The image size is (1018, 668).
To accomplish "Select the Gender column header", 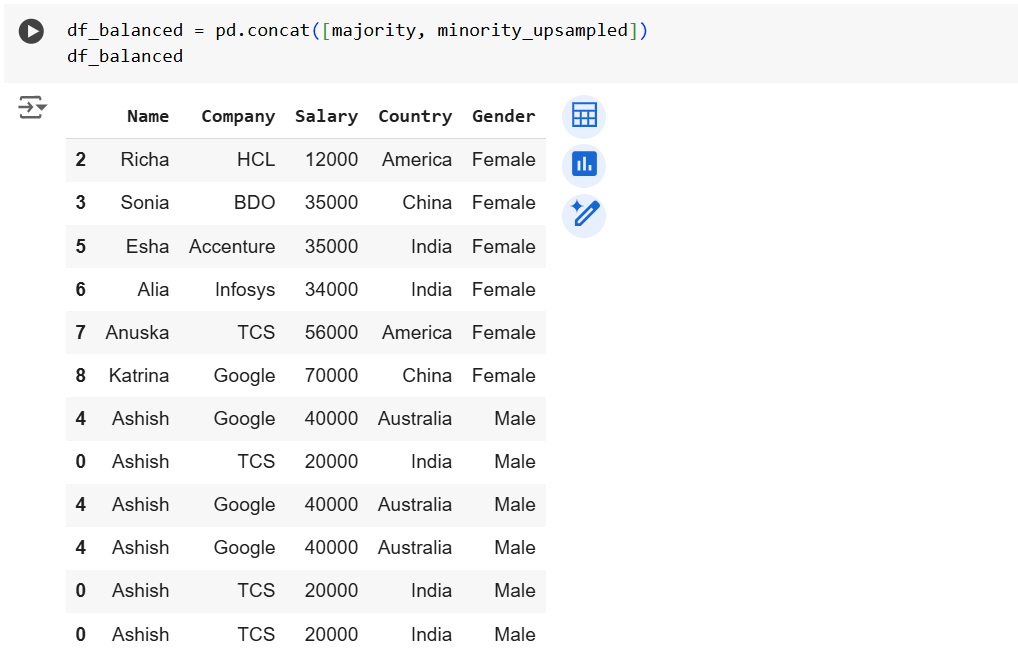I will pos(503,116).
